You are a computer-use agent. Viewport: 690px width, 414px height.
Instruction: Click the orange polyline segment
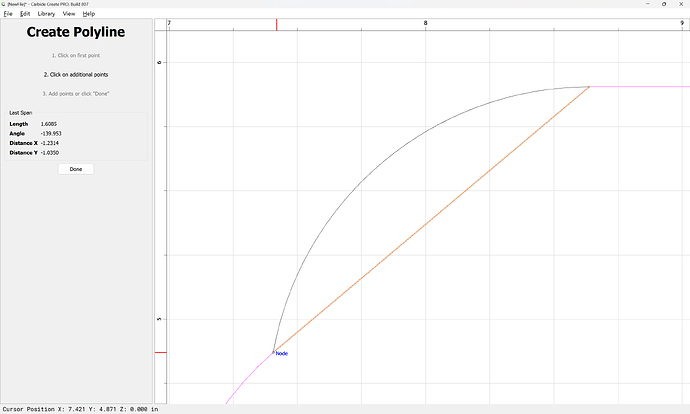point(431,220)
